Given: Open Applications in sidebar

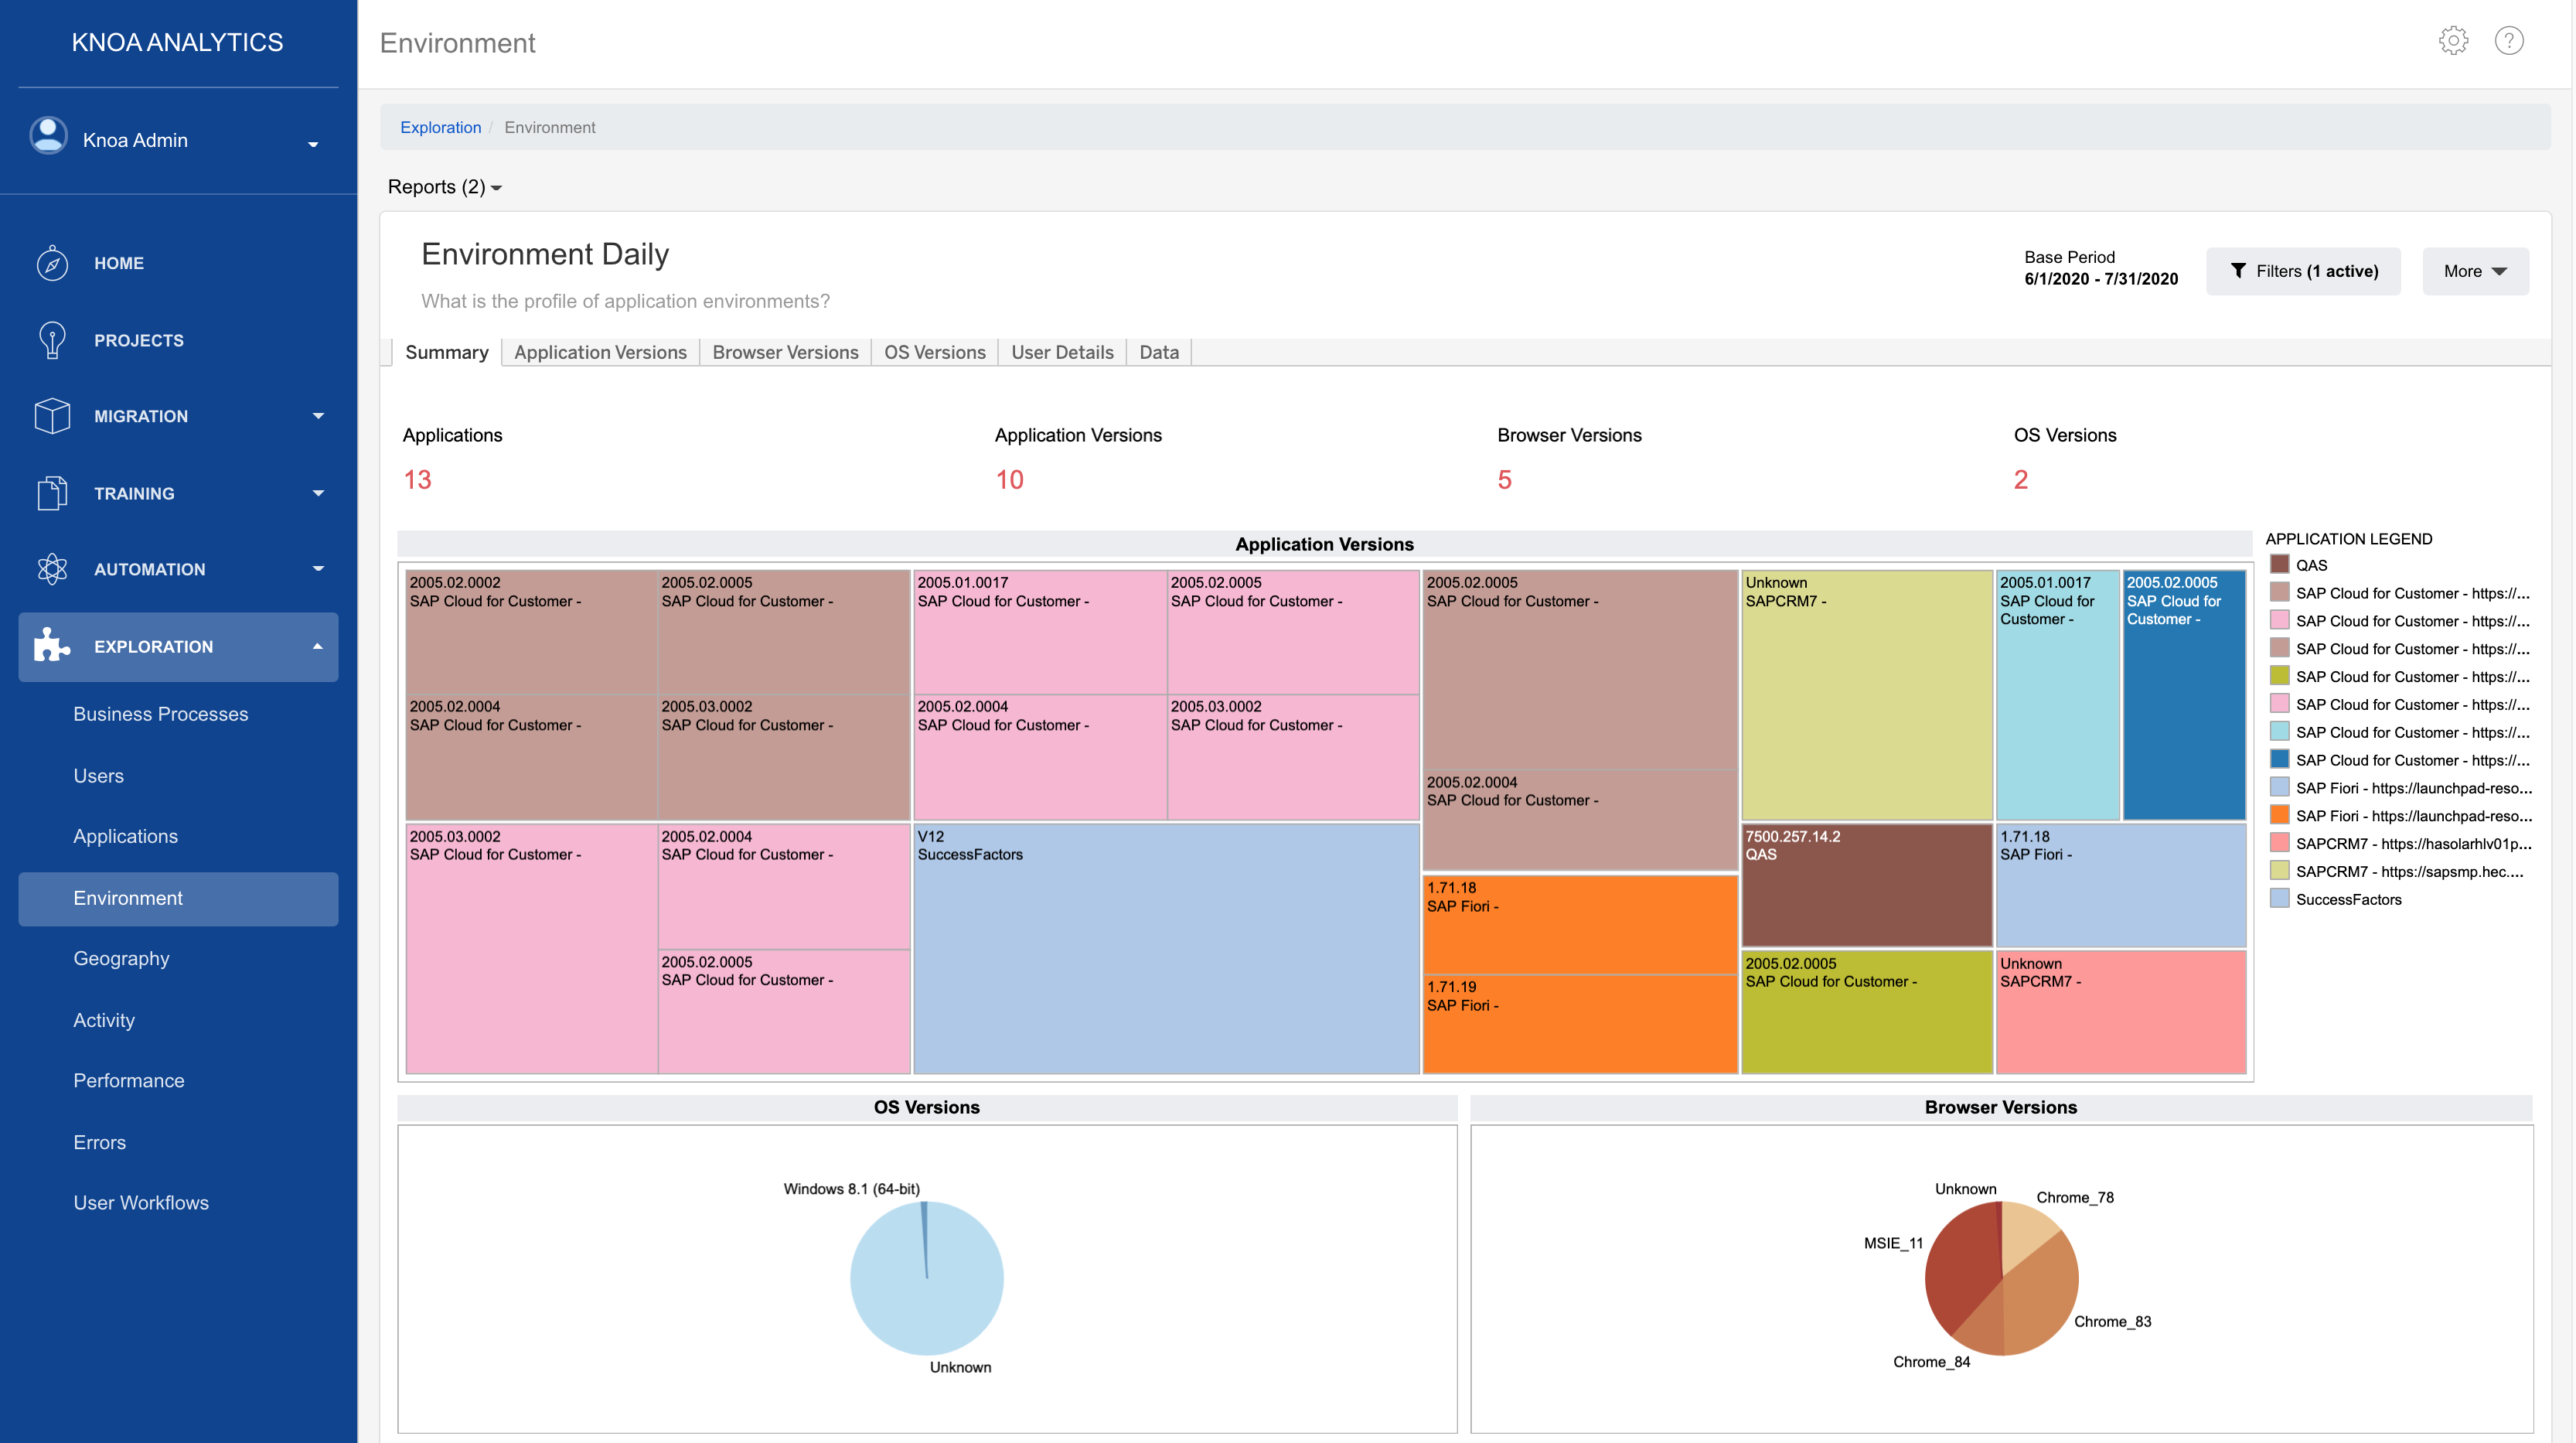Looking at the screenshot, I should click(x=125, y=836).
